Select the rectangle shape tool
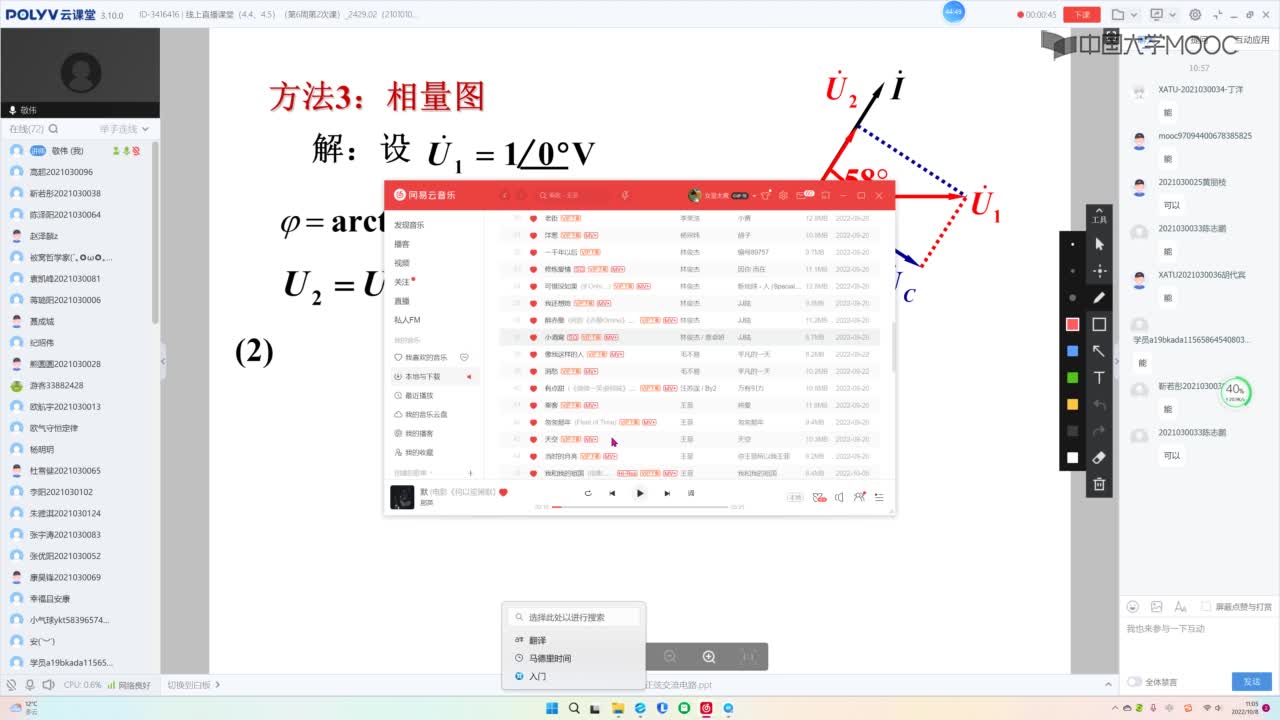The image size is (1280, 720). 1099,324
